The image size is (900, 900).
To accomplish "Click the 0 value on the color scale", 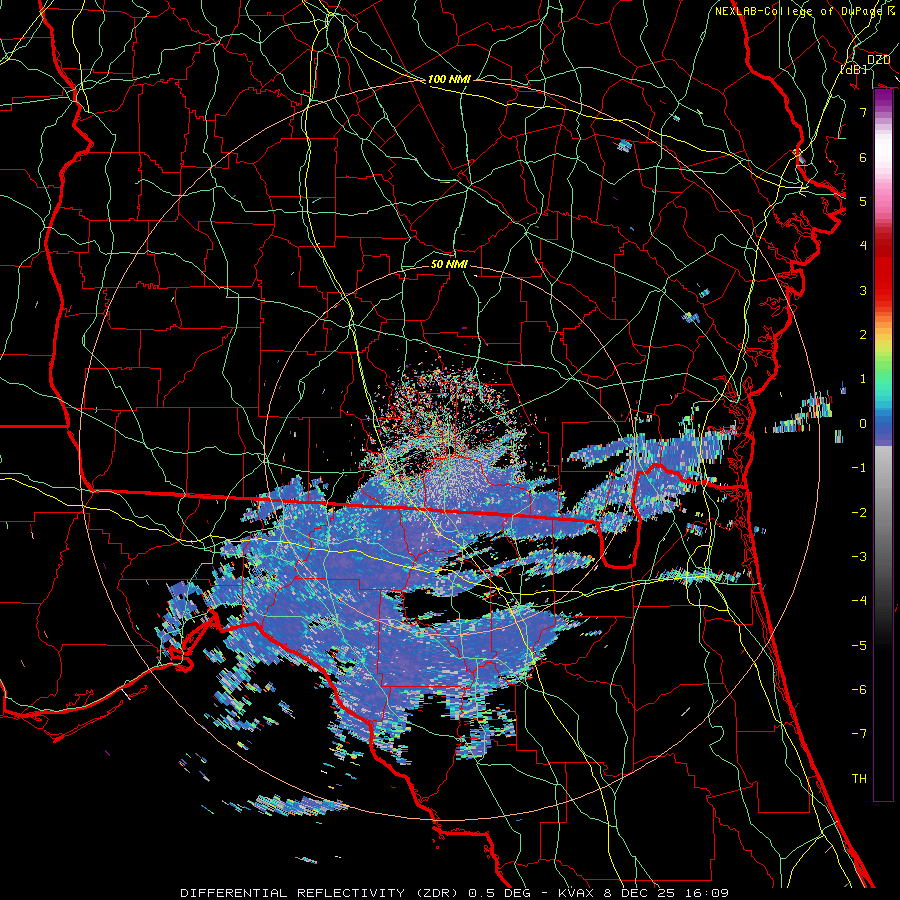I will click(x=863, y=424).
